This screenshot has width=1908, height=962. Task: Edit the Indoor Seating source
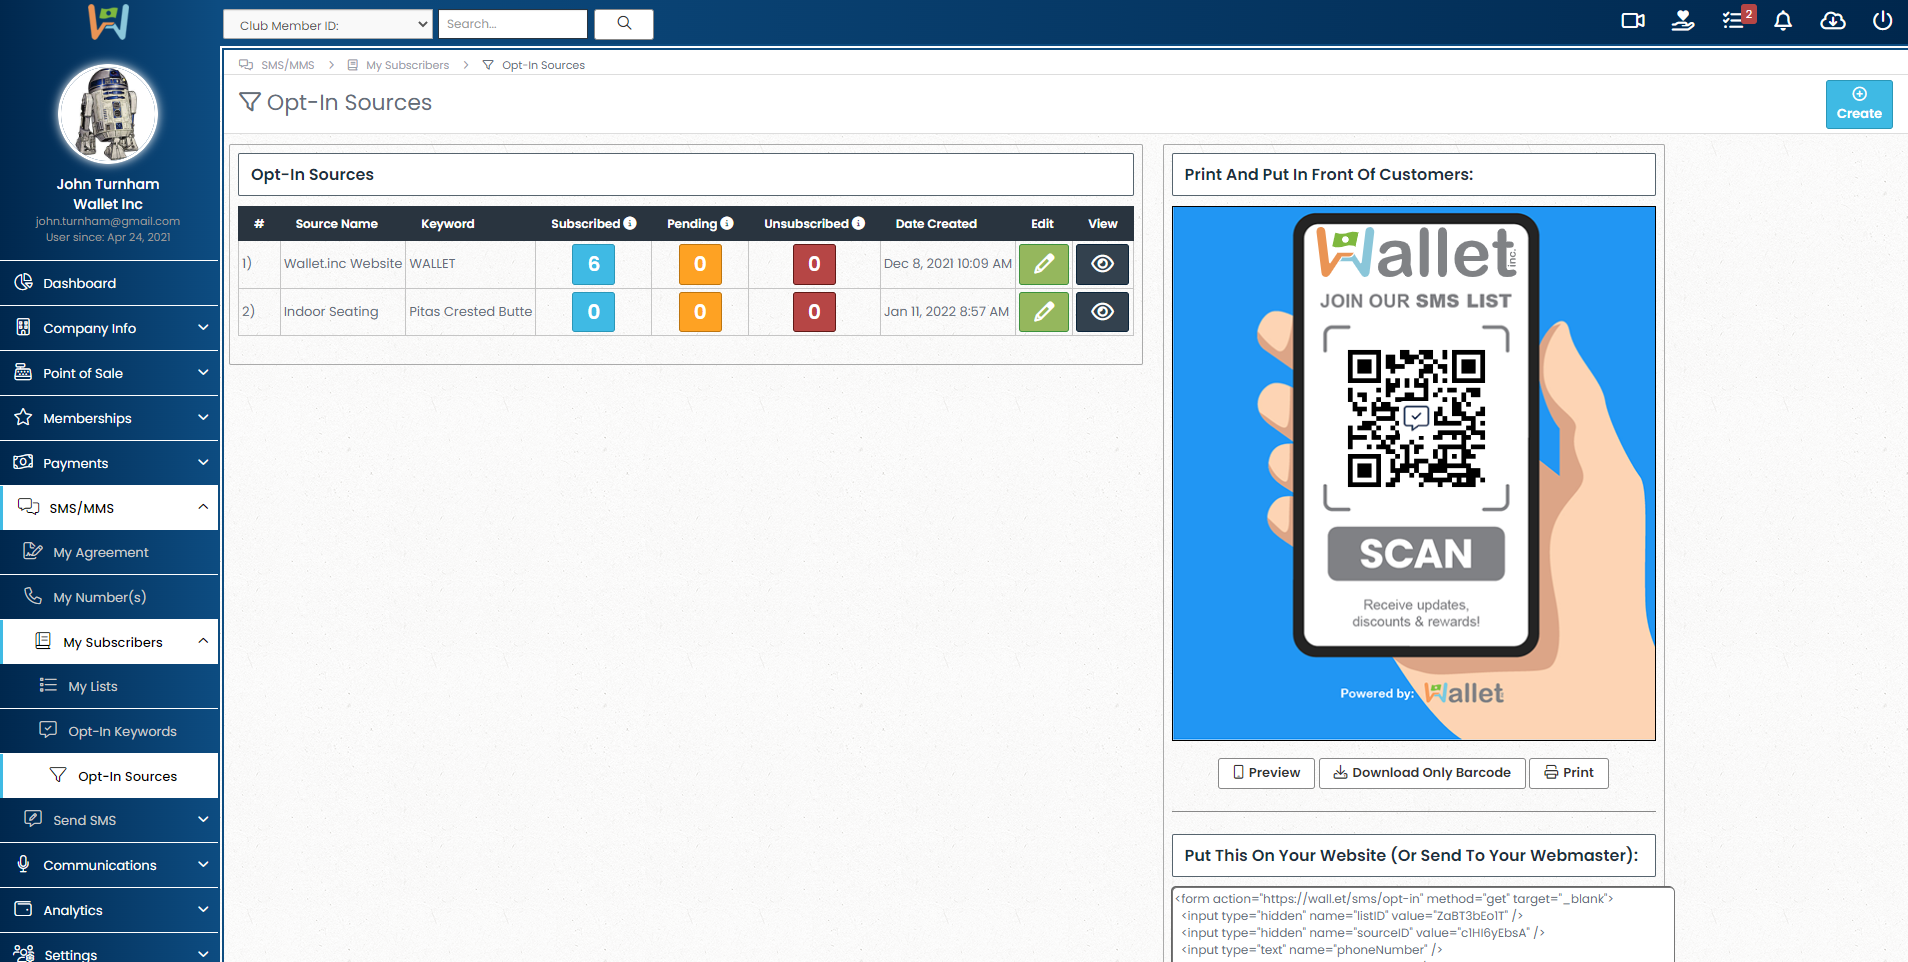1044,312
